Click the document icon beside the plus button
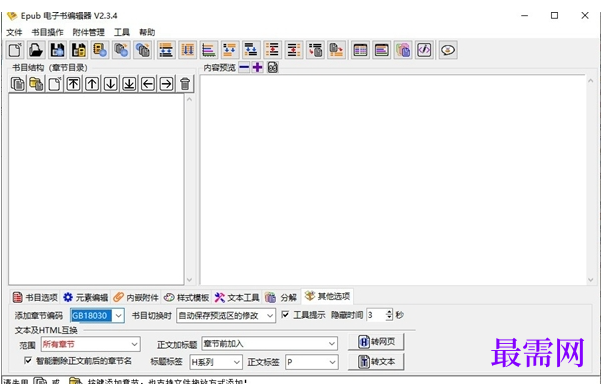The height and width of the screenshot is (384, 603). (273, 68)
